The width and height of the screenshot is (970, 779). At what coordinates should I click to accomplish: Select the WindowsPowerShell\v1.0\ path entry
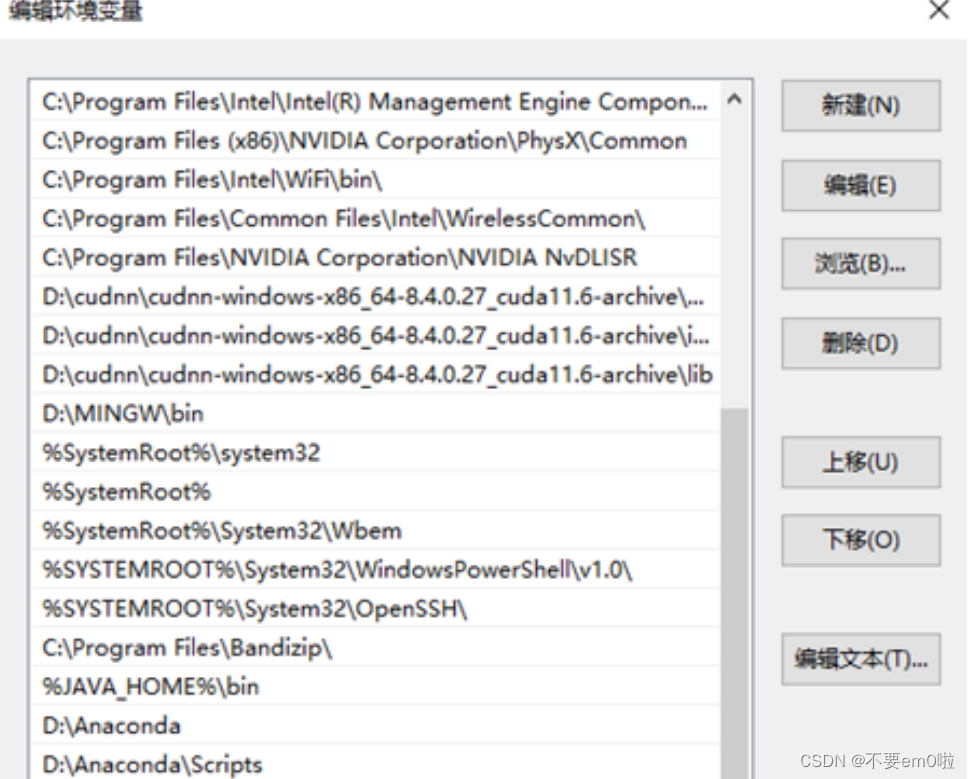pos(376,569)
